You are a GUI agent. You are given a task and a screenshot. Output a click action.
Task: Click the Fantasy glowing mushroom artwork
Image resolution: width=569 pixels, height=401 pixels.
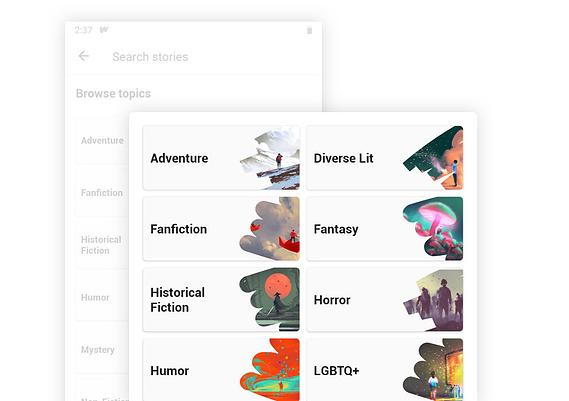433,229
